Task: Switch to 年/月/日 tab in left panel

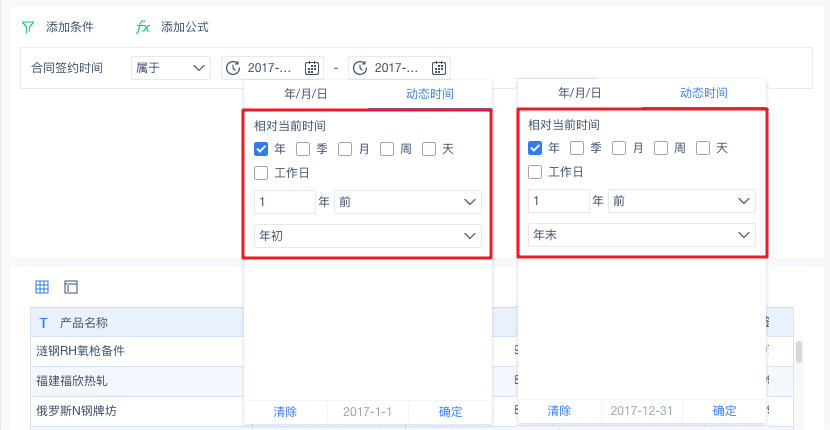Action: click(x=305, y=94)
